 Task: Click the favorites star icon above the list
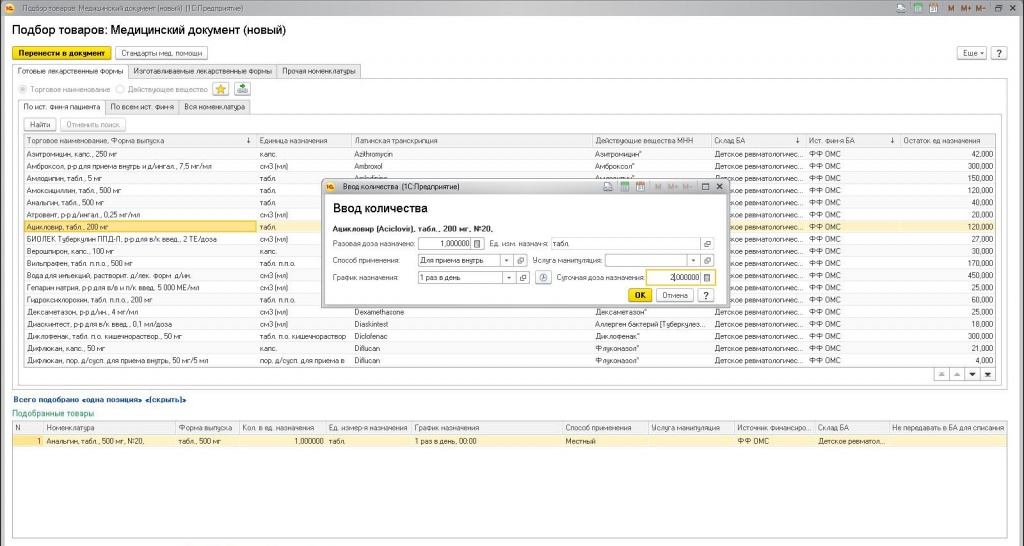pos(221,89)
